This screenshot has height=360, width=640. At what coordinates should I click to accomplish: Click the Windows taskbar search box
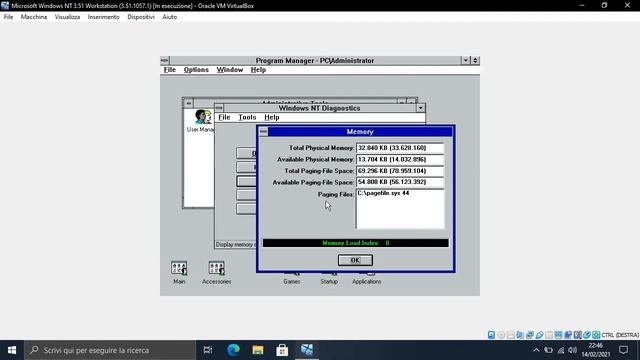(110, 350)
